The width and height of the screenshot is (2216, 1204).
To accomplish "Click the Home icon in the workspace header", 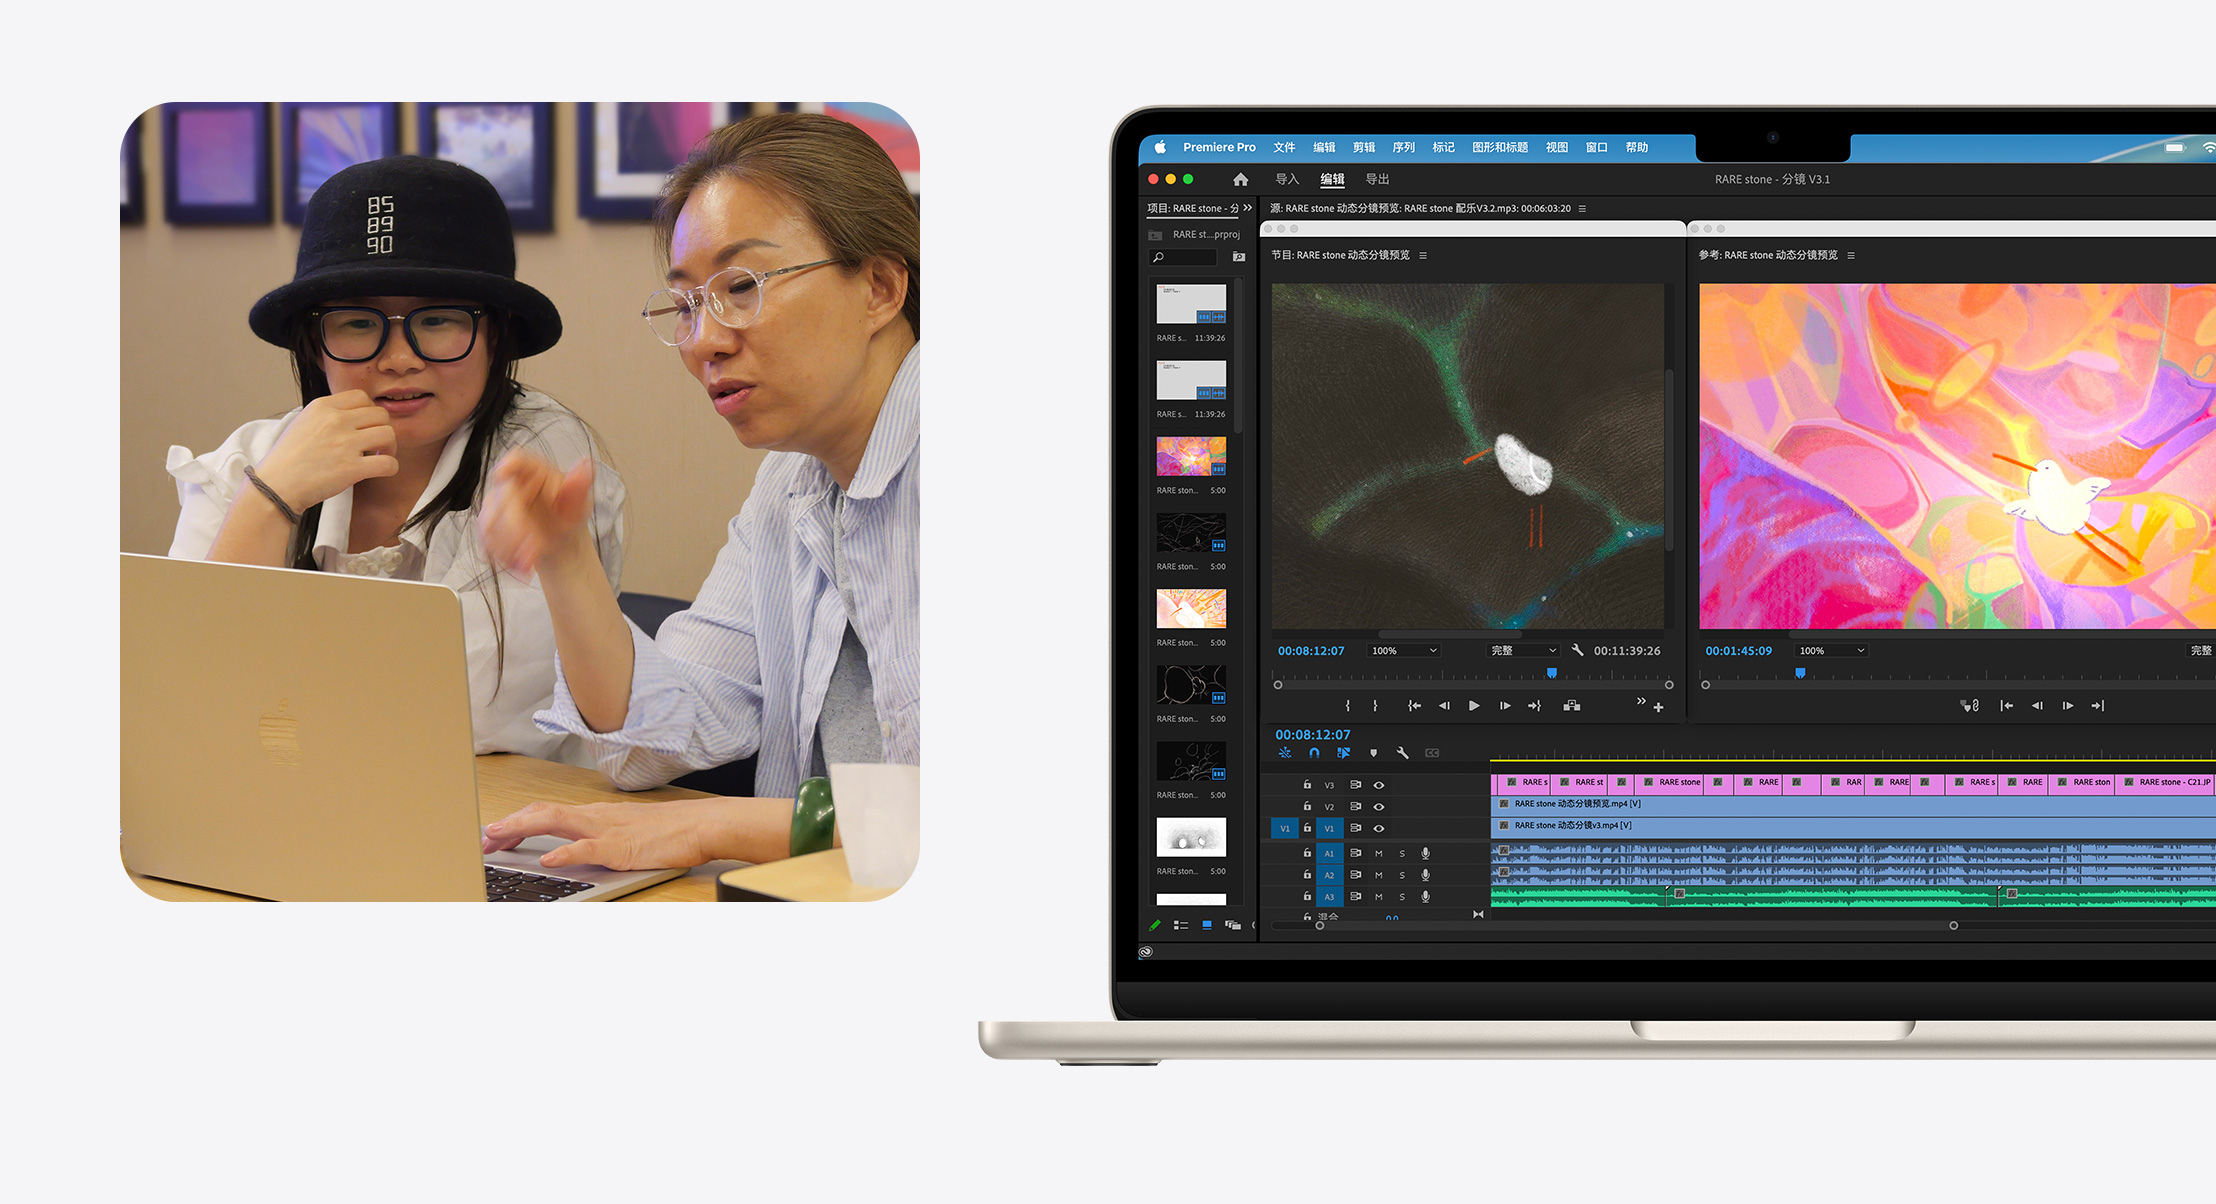I will point(1240,179).
